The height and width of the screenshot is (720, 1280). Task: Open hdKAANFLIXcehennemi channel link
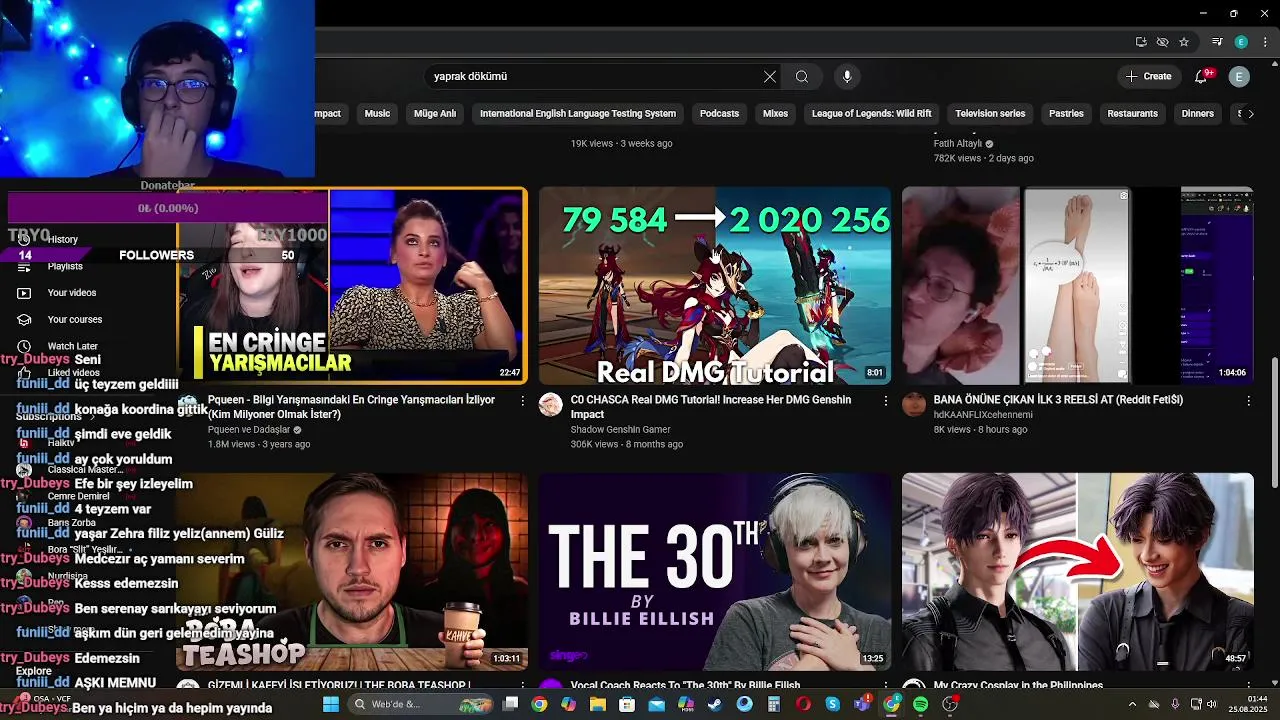pyautogui.click(x=983, y=415)
